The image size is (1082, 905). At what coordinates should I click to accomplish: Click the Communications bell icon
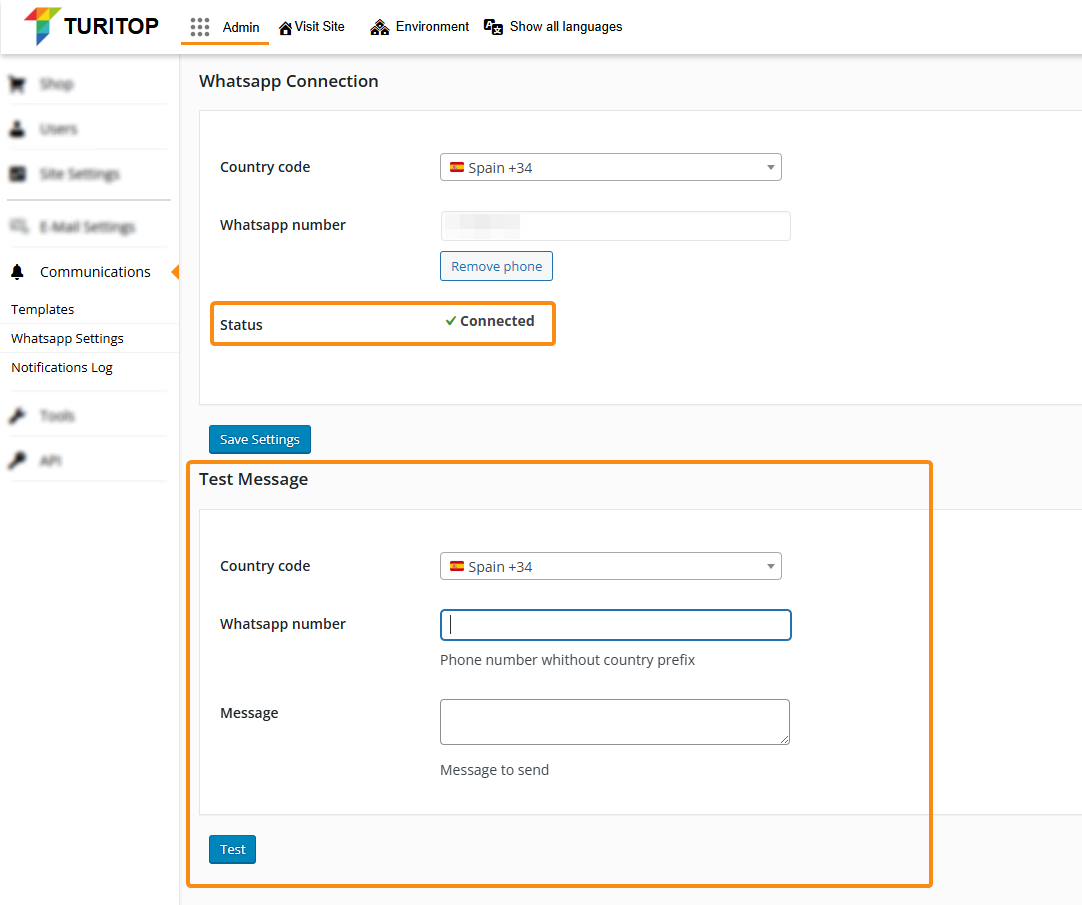[x=17, y=272]
